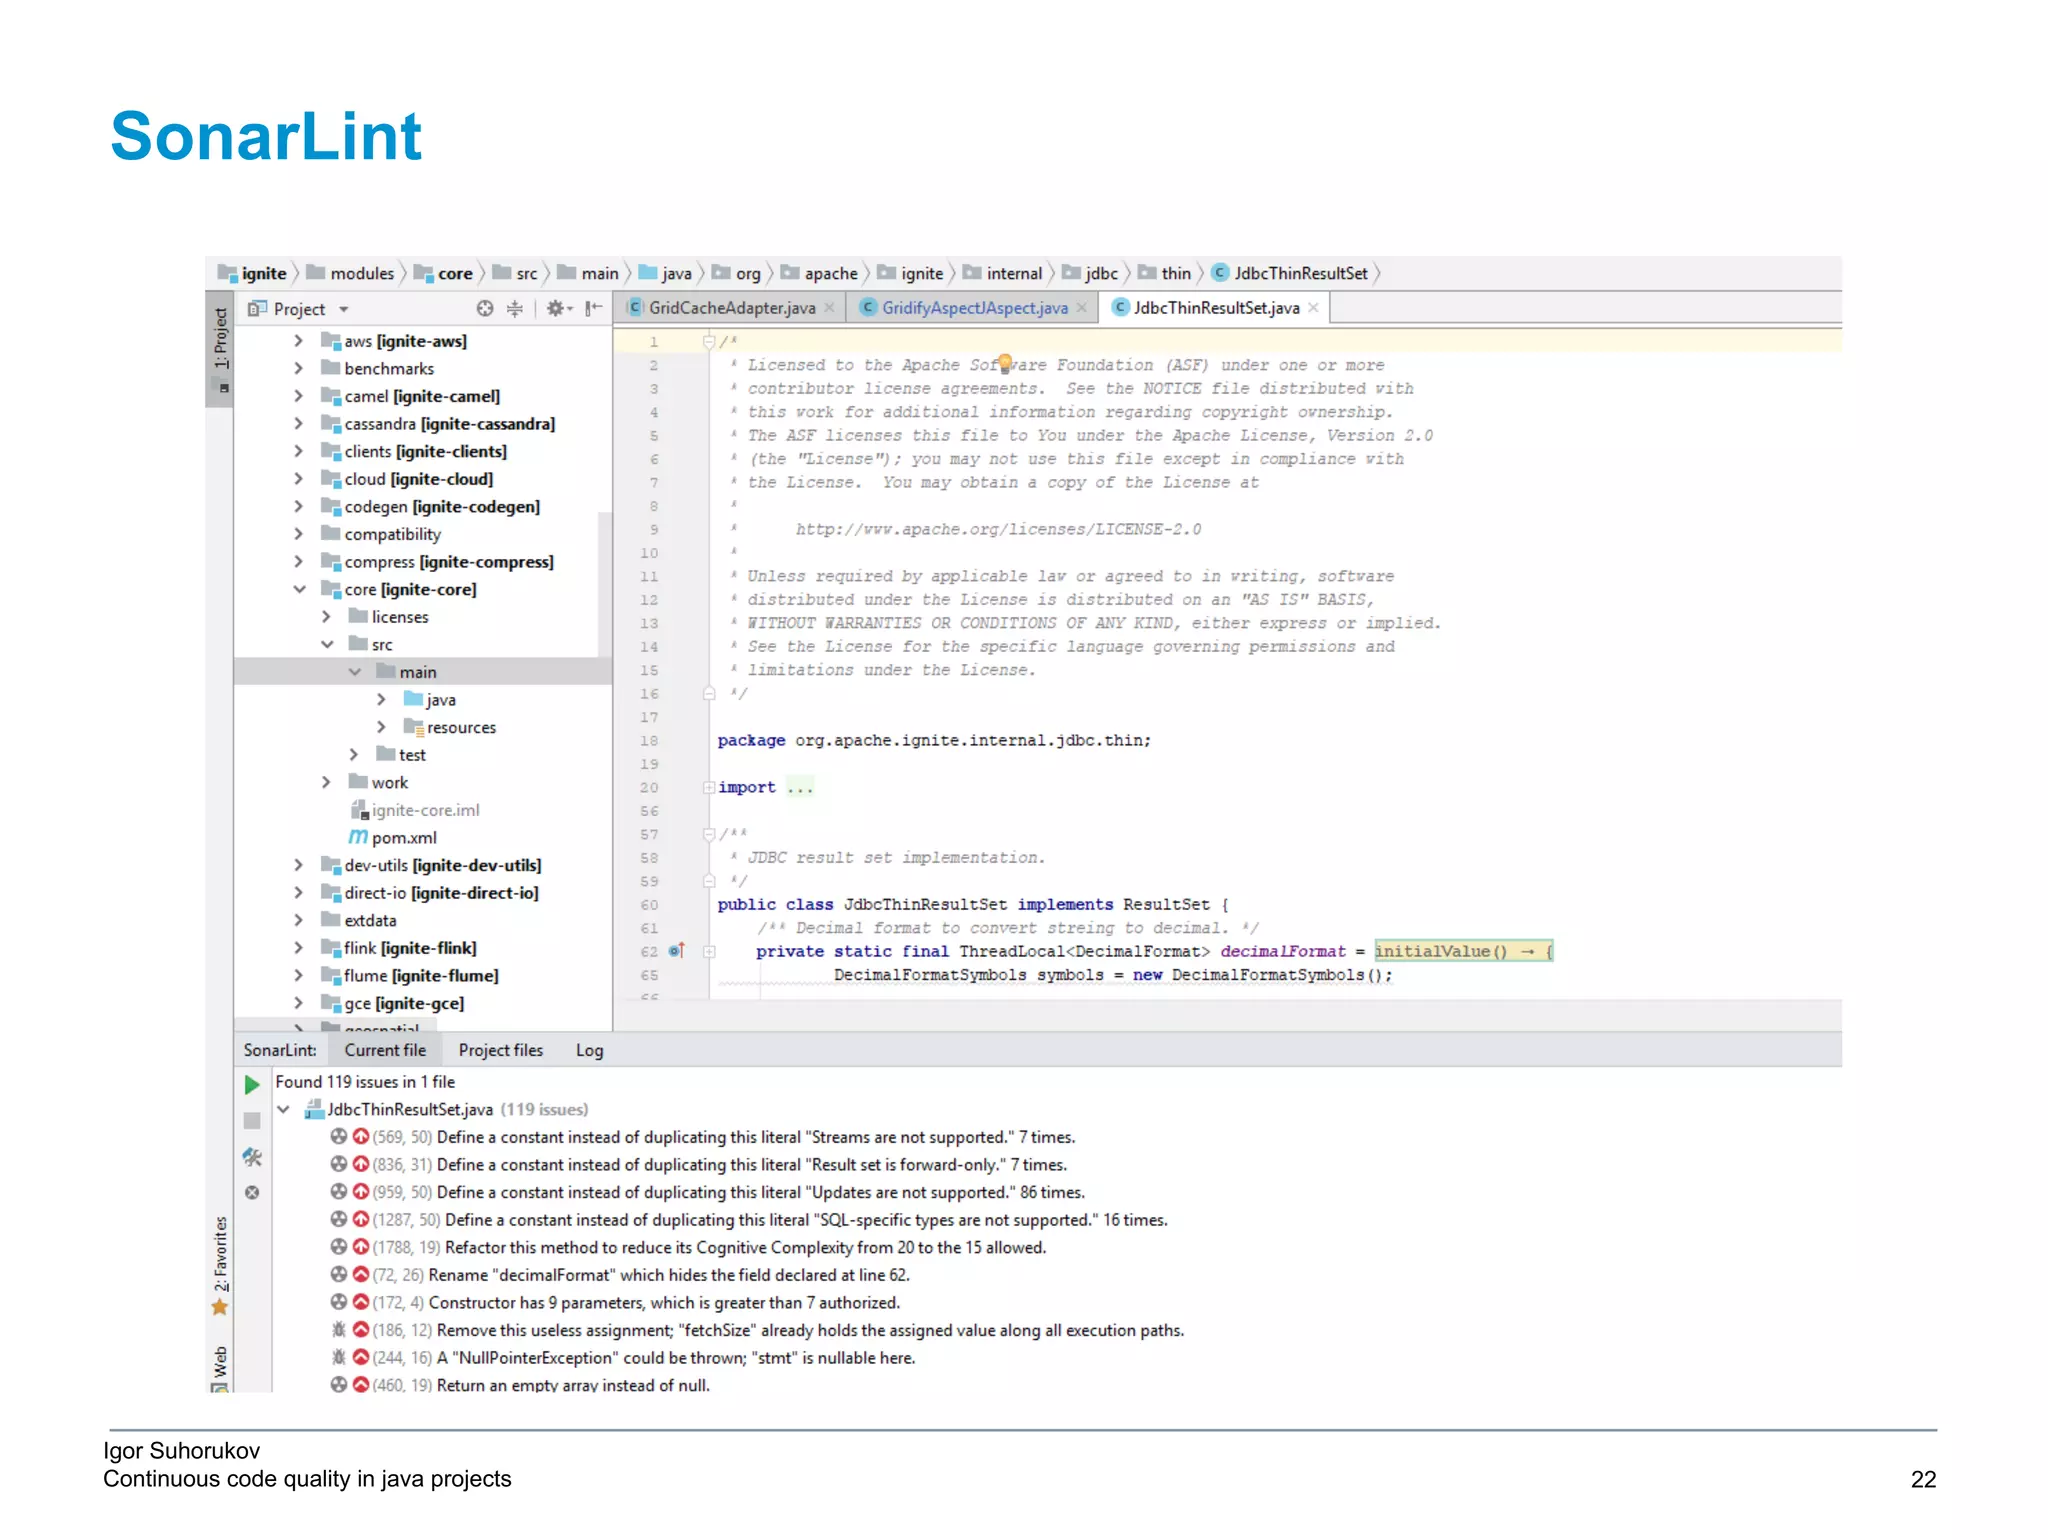Viewport: 2048px width, 1540px height.
Task: Toggle code fold at line 57 Javadoc
Action: click(708, 834)
